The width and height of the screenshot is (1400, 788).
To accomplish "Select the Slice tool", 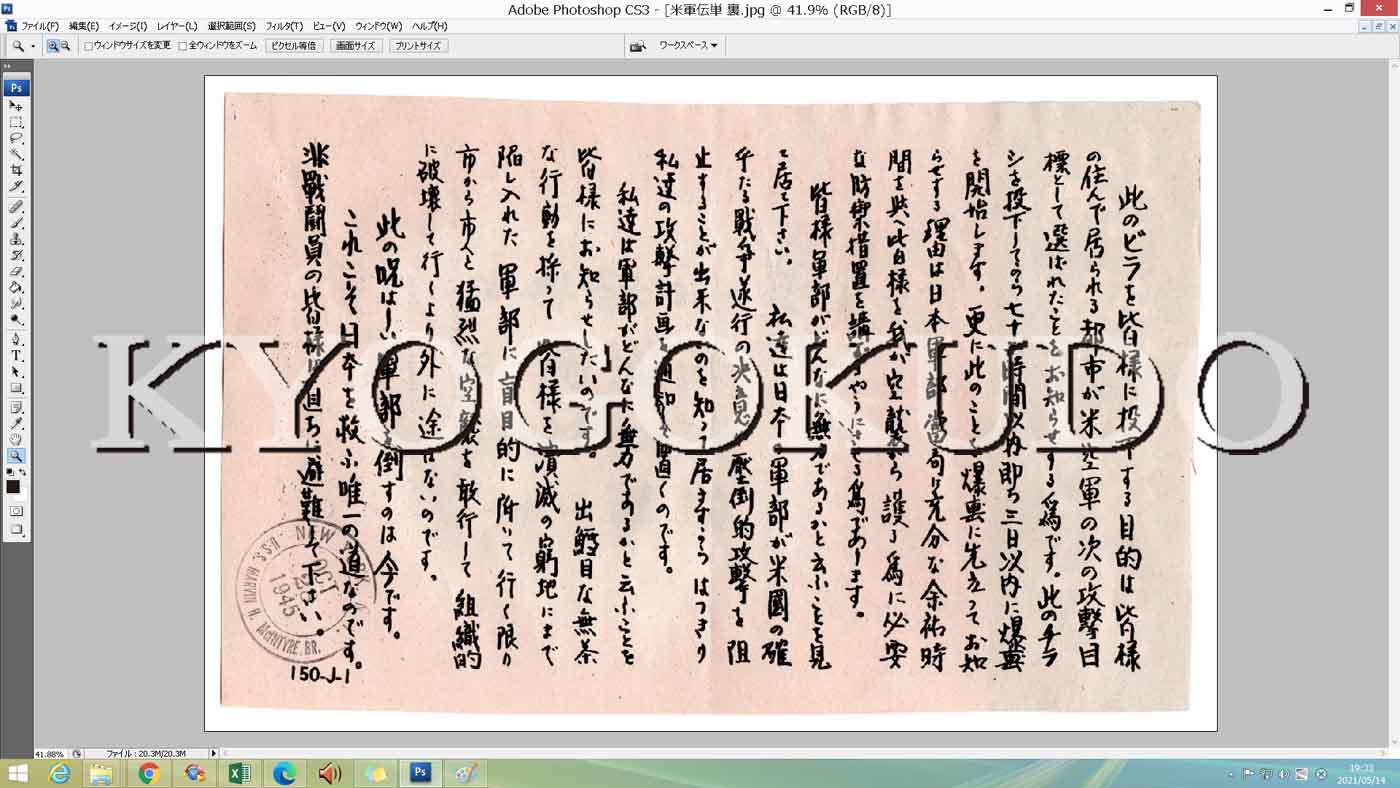I will (x=16, y=186).
